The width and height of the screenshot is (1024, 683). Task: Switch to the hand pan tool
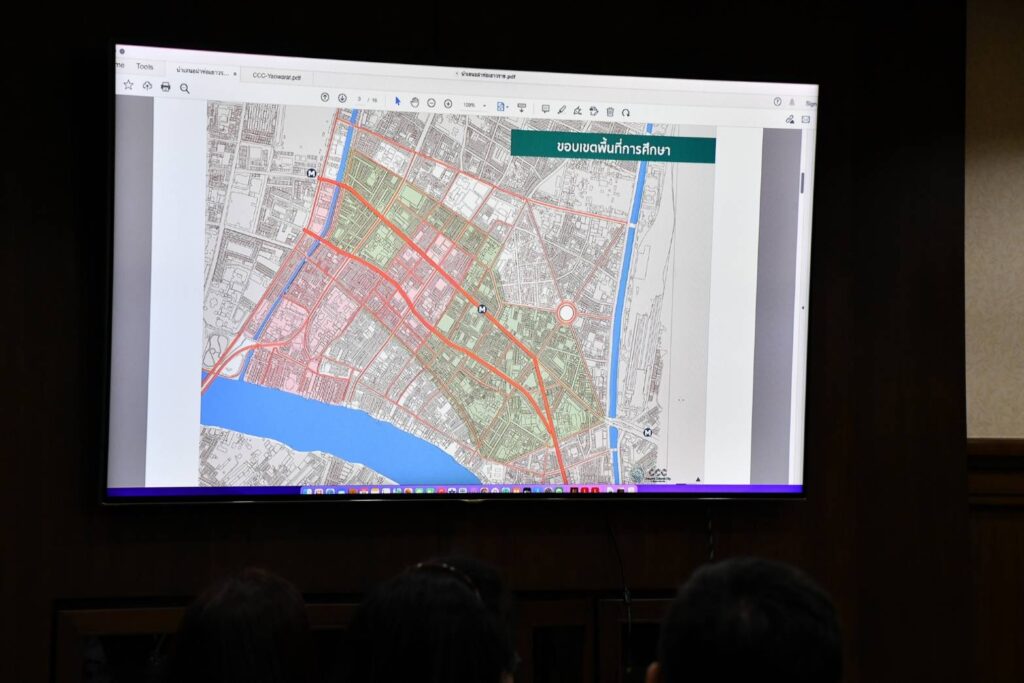tap(414, 102)
